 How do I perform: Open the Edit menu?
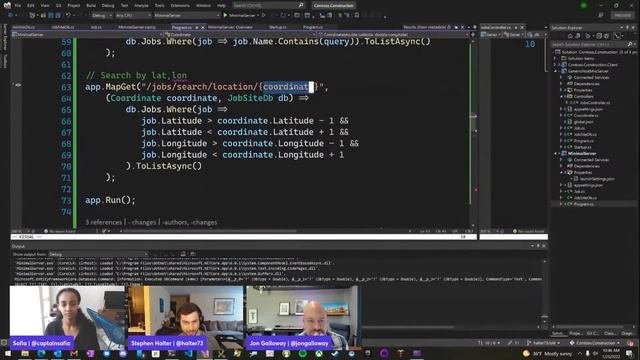click(31, 6)
